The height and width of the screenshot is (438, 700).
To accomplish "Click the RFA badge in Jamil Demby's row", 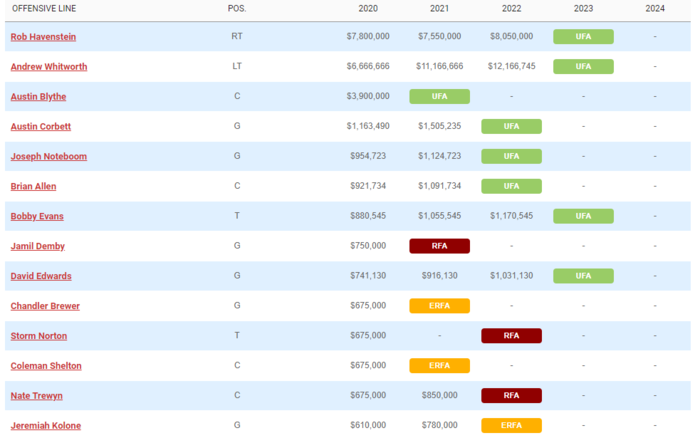I will coord(439,246).
